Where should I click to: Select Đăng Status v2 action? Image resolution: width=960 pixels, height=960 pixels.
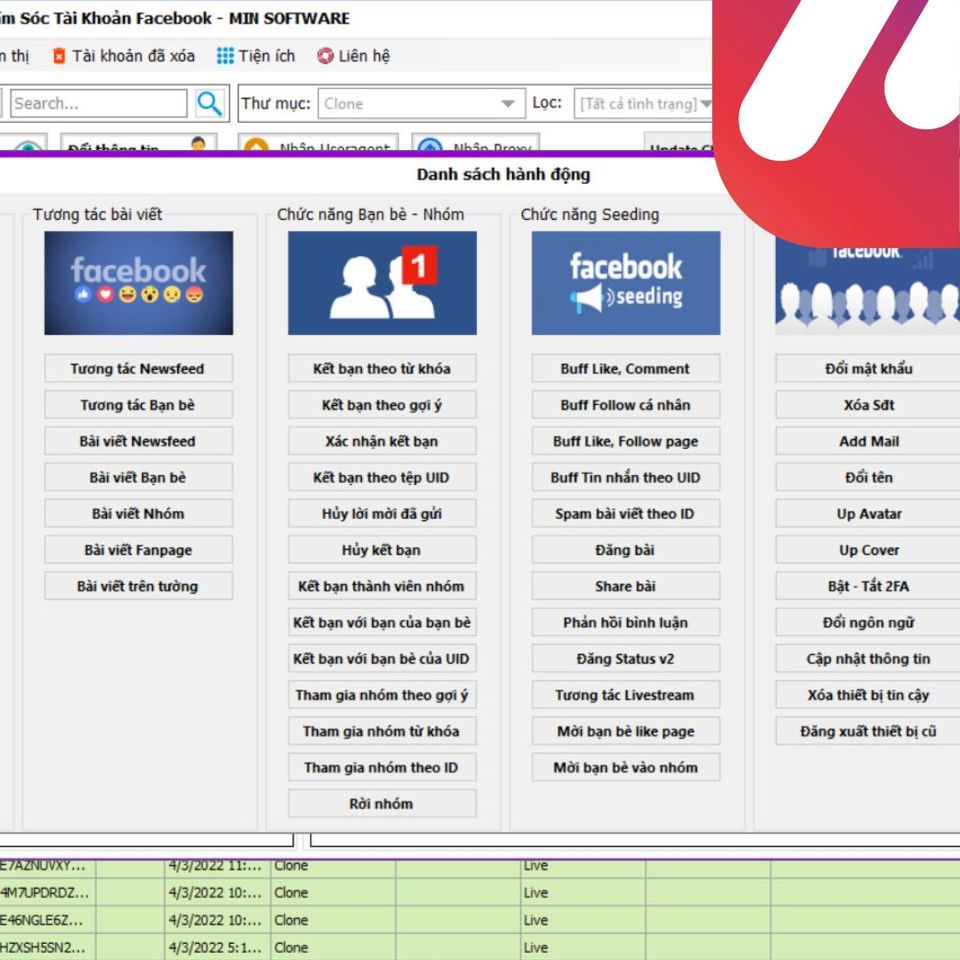point(626,658)
